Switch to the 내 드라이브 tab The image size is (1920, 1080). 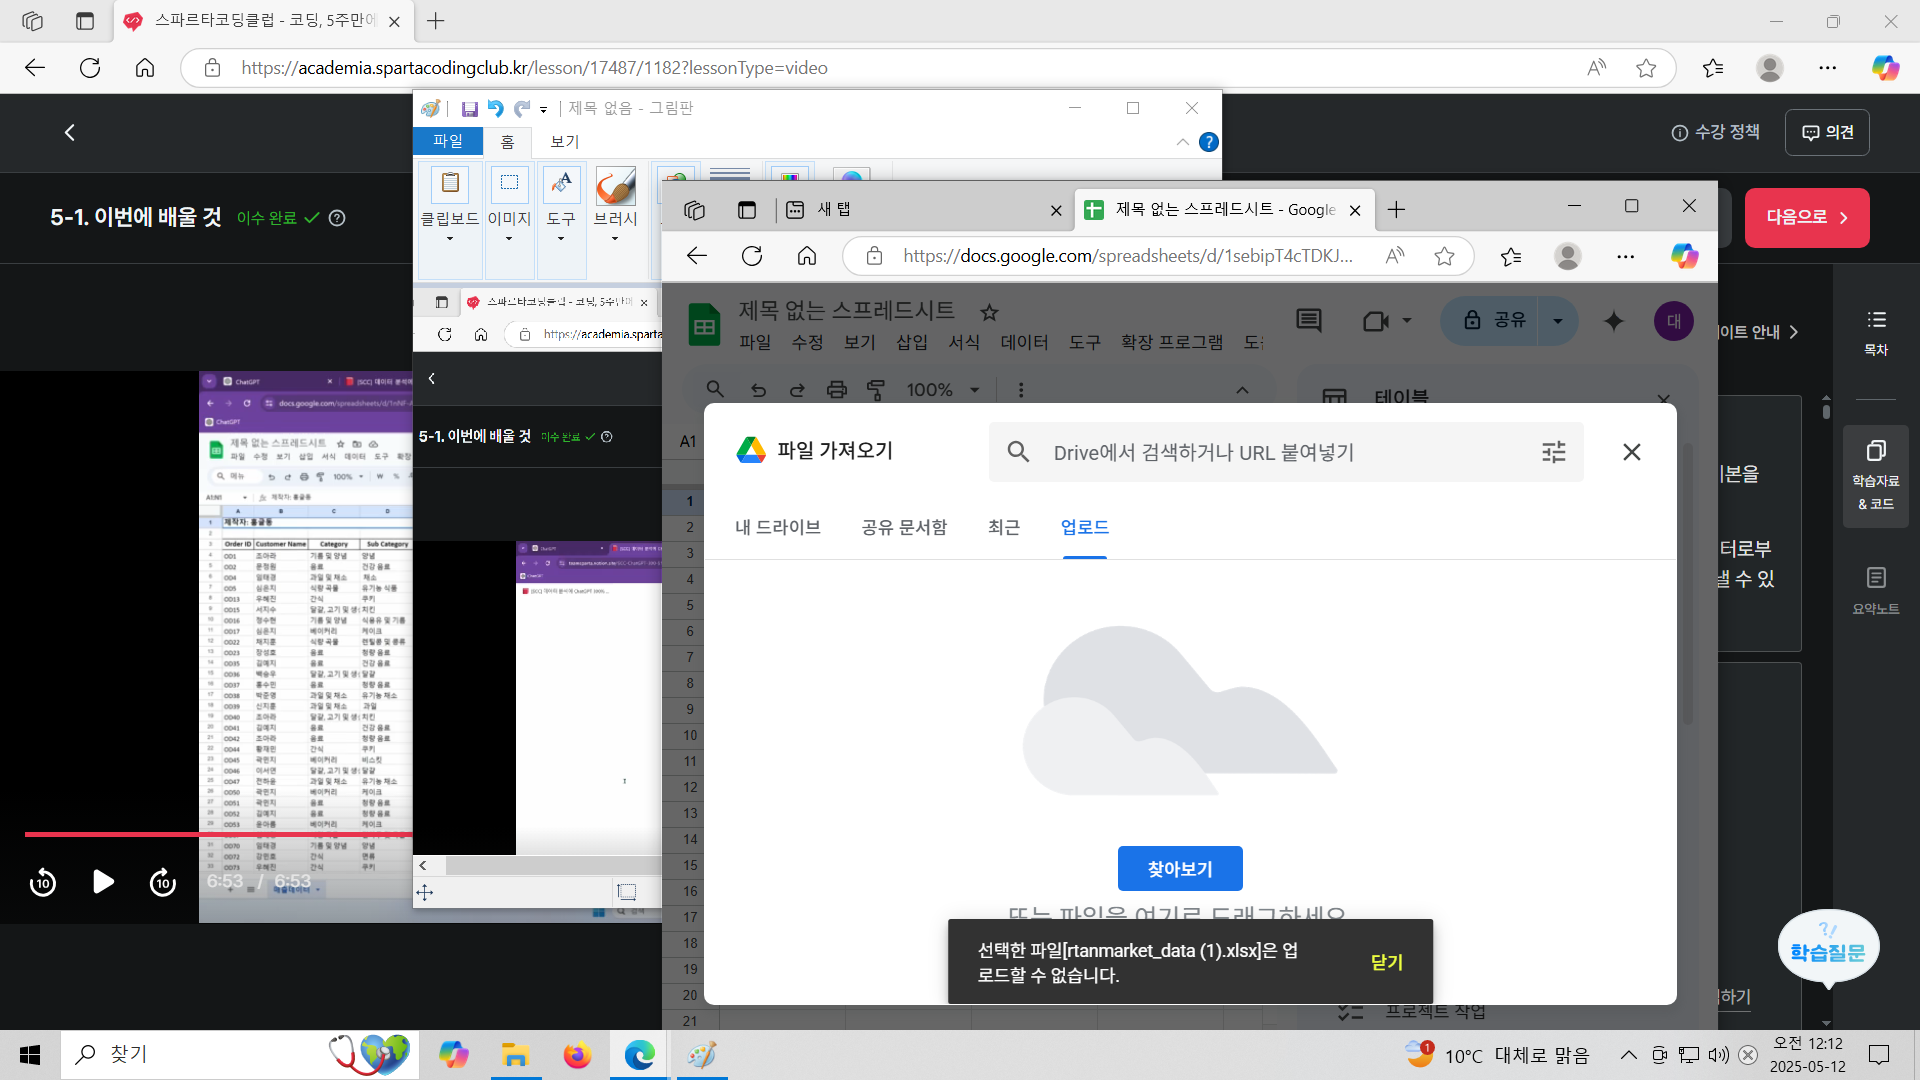tap(778, 527)
